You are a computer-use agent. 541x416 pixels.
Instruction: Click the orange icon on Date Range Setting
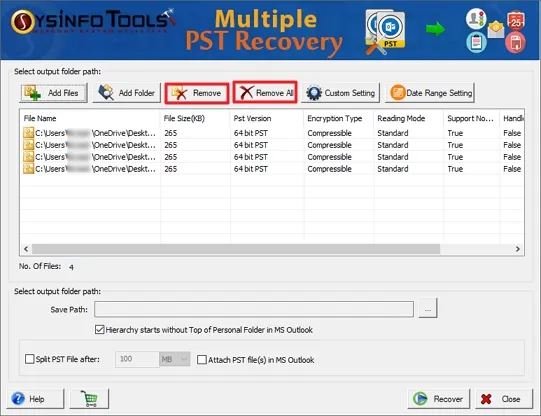(397, 93)
